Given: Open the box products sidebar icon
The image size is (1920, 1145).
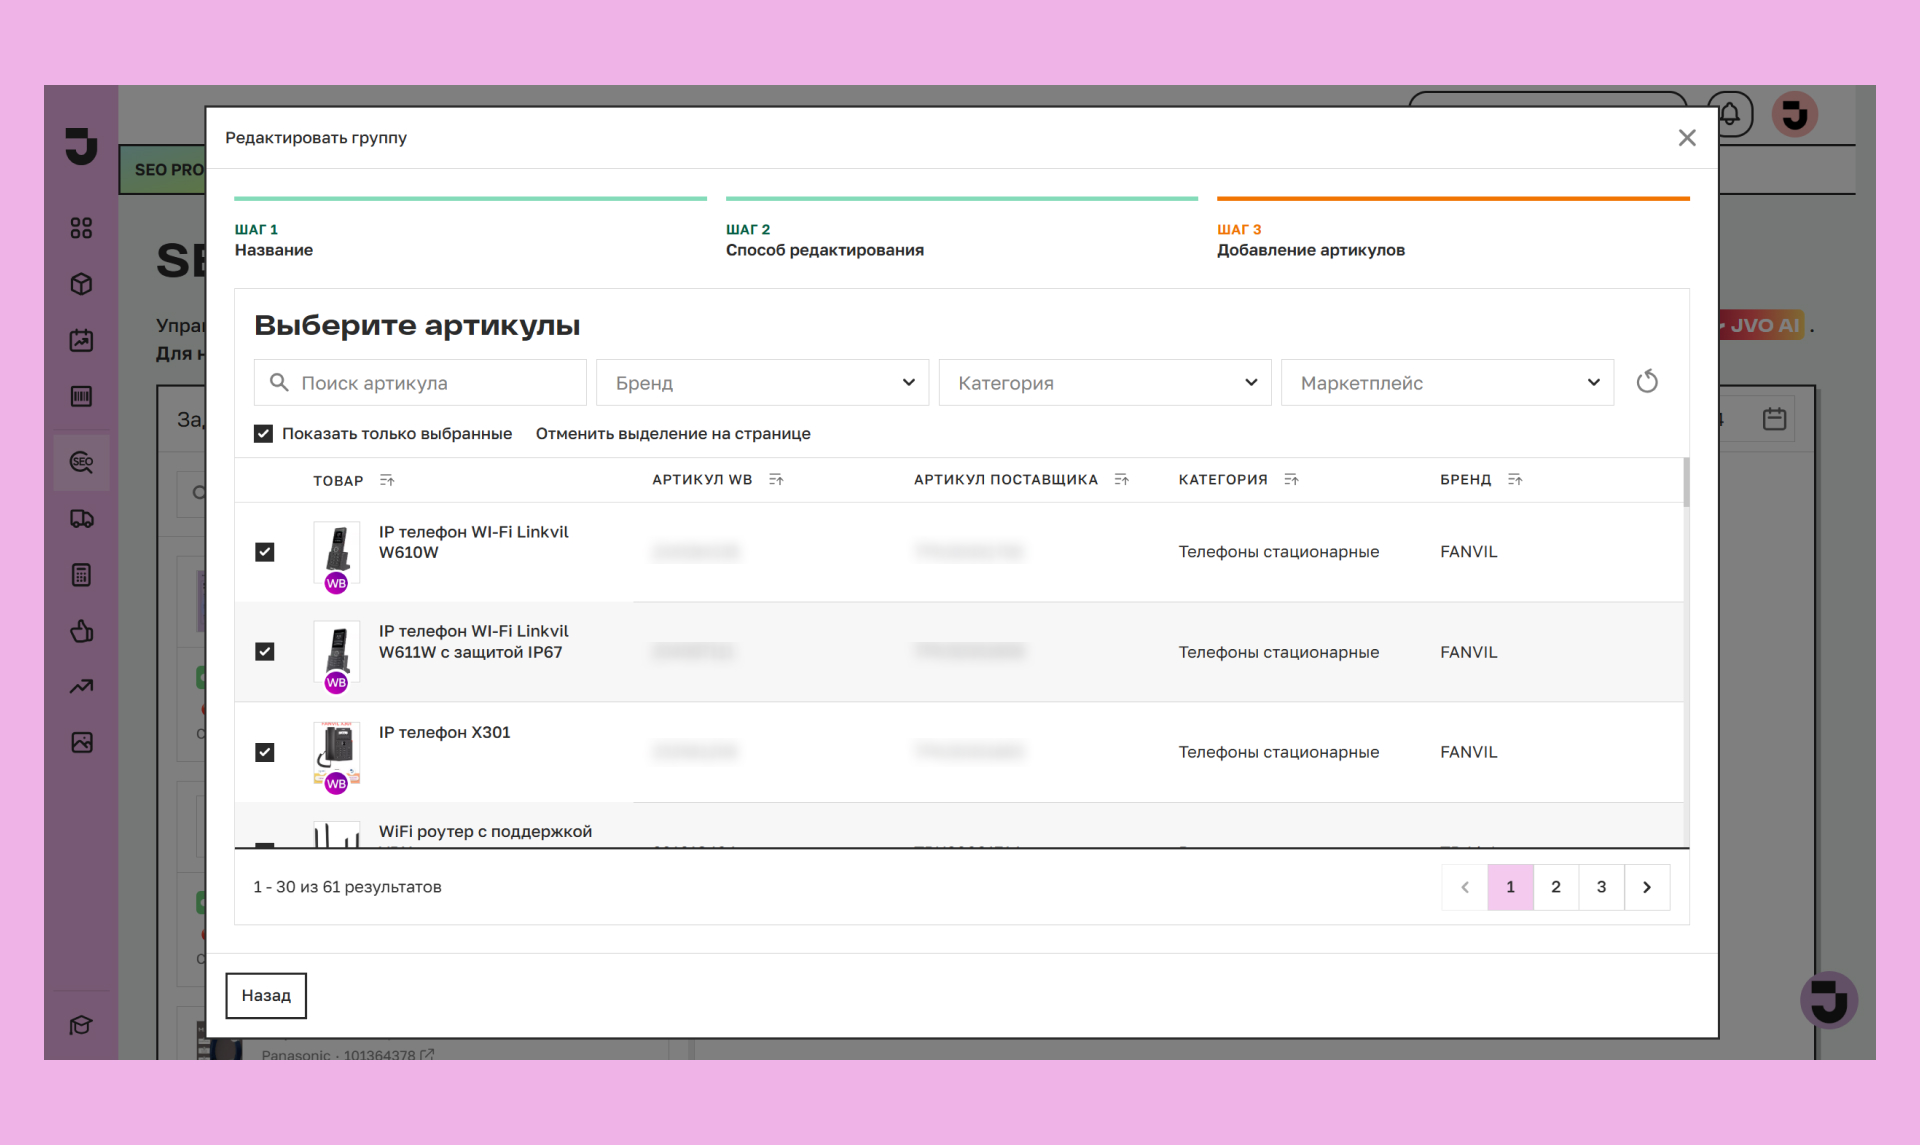Looking at the screenshot, I should (x=81, y=284).
